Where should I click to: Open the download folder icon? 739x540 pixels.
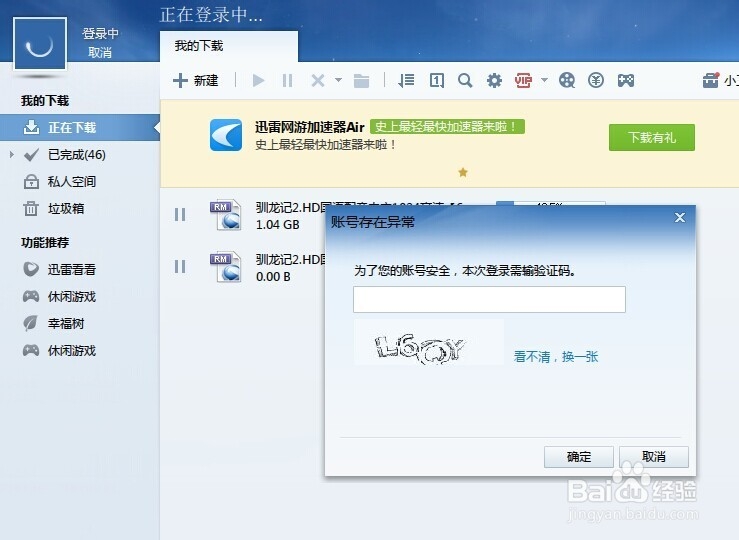click(x=361, y=81)
